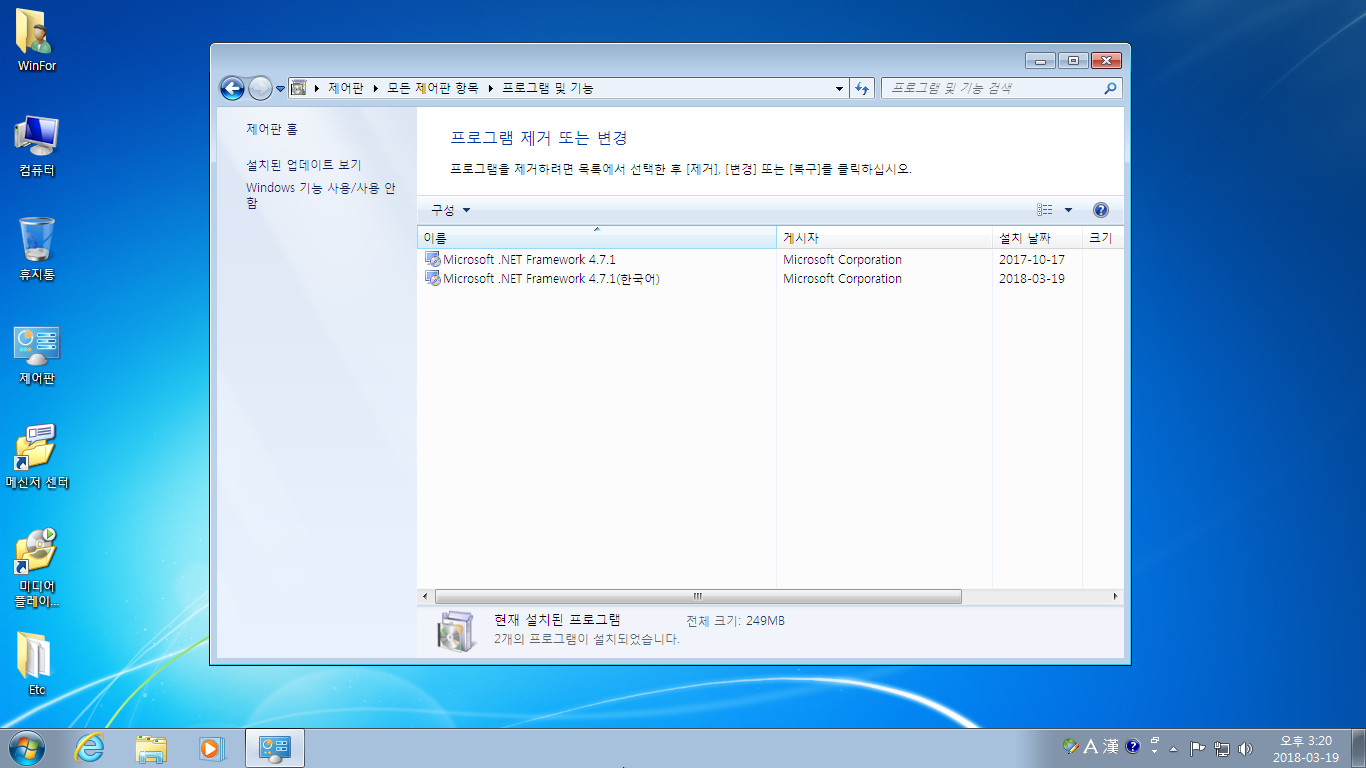Expand the address bar history dropdown

(x=840, y=88)
